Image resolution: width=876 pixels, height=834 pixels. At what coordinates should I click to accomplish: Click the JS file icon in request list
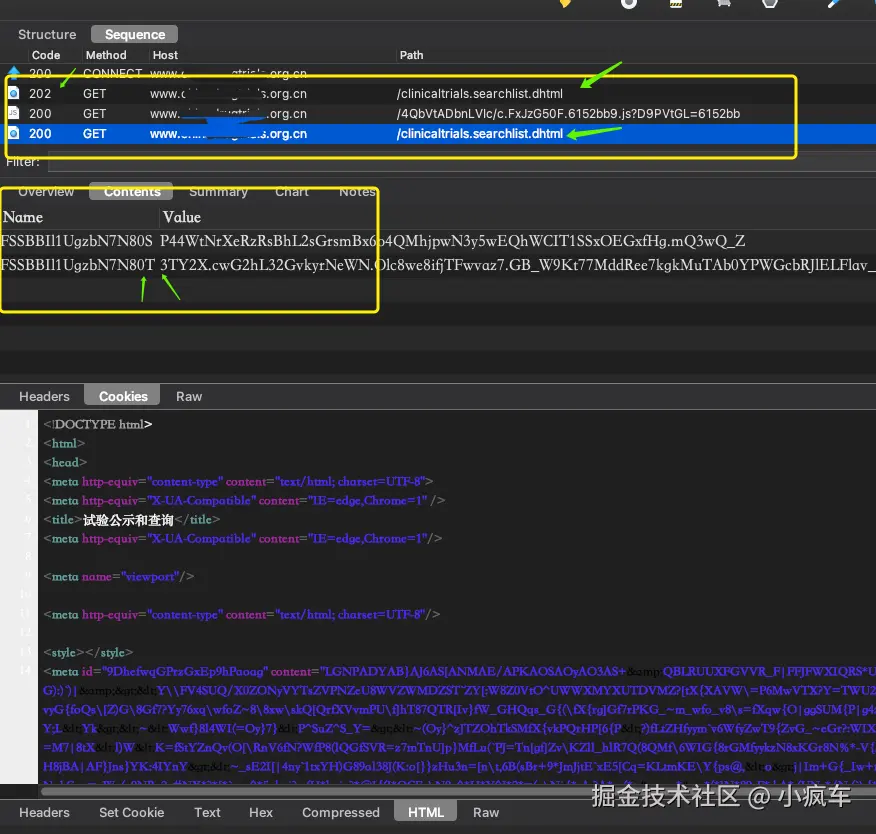14,113
